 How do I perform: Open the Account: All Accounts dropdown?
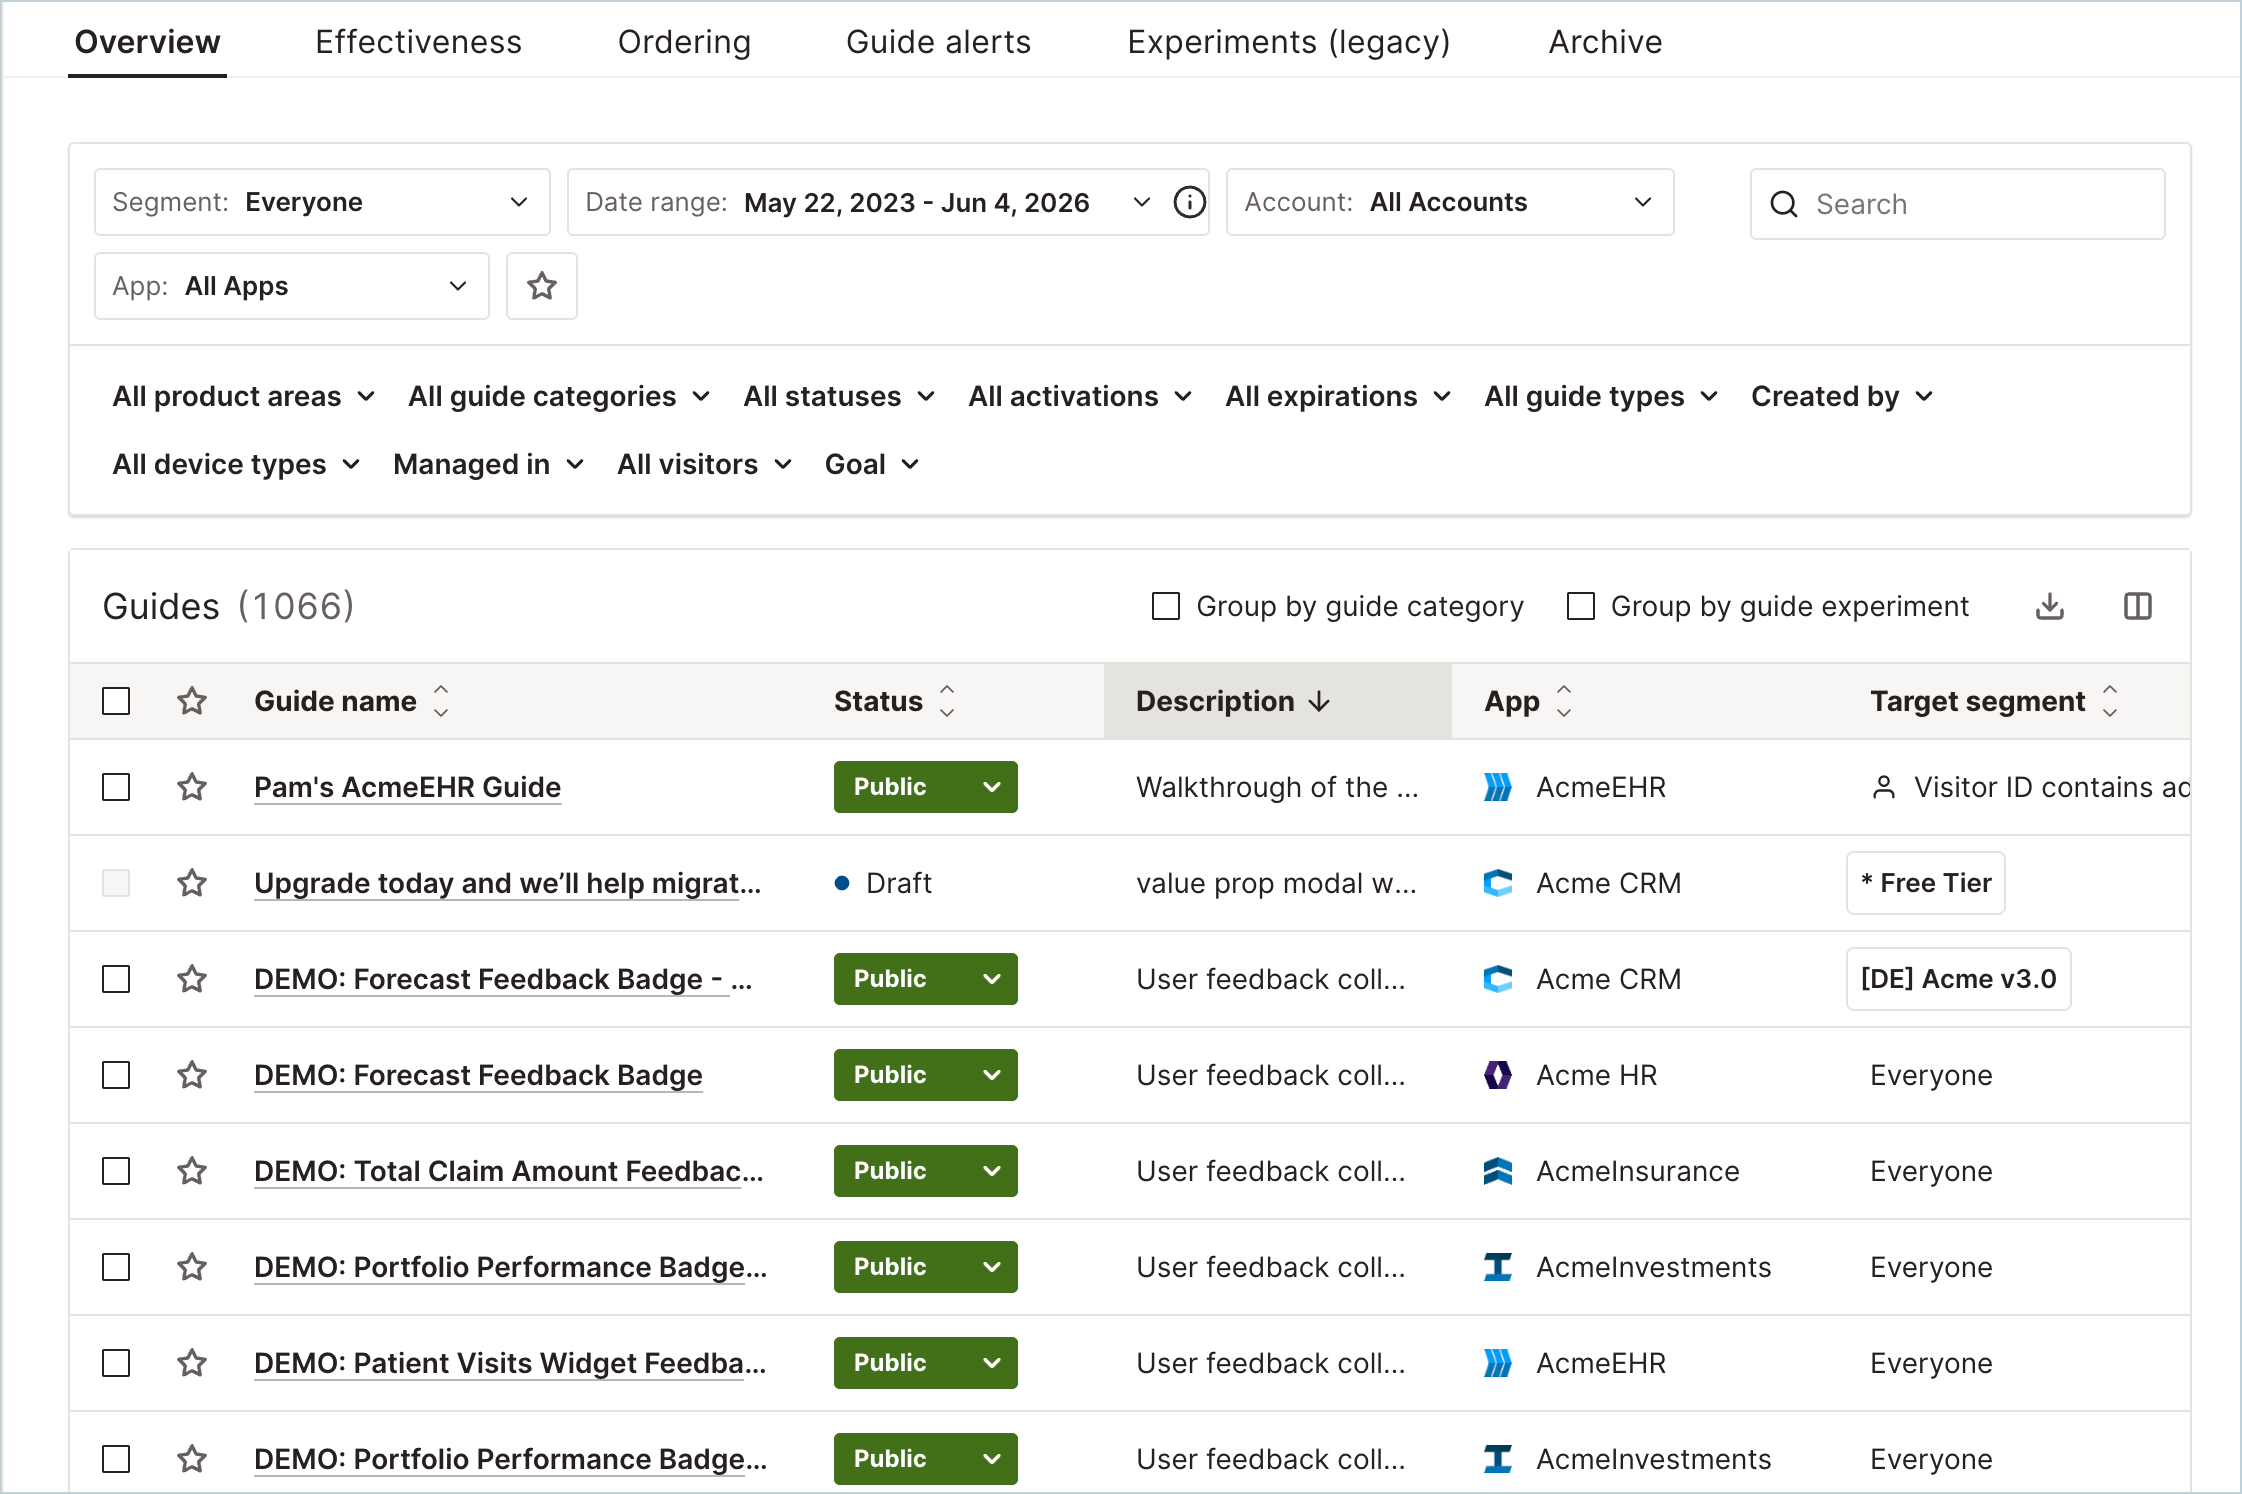[1450, 202]
